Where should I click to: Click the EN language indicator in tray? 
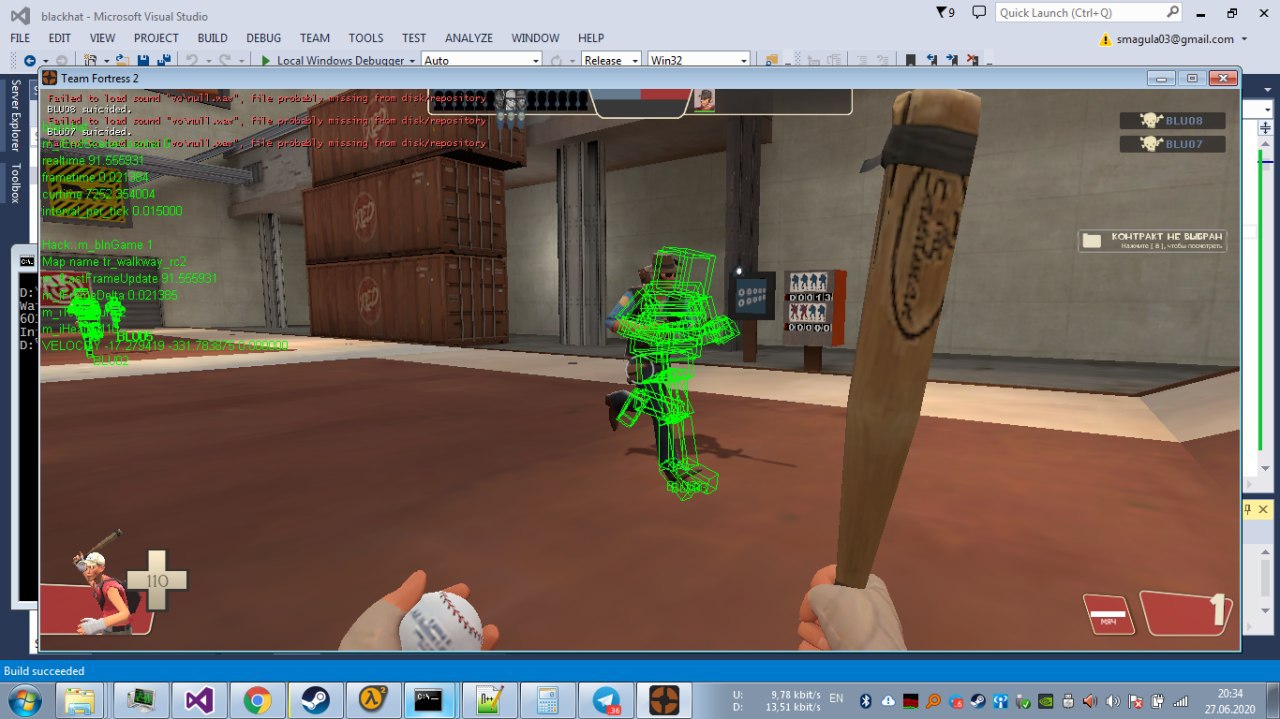837,699
